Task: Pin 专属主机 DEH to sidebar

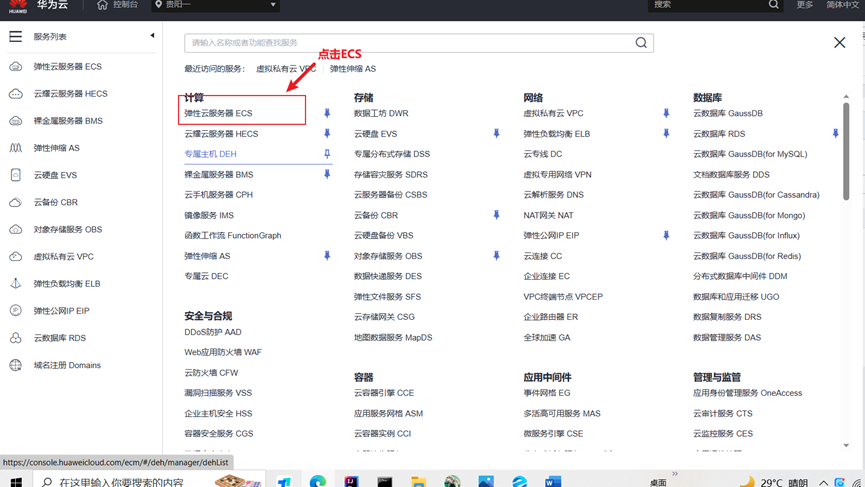Action: 327,154
